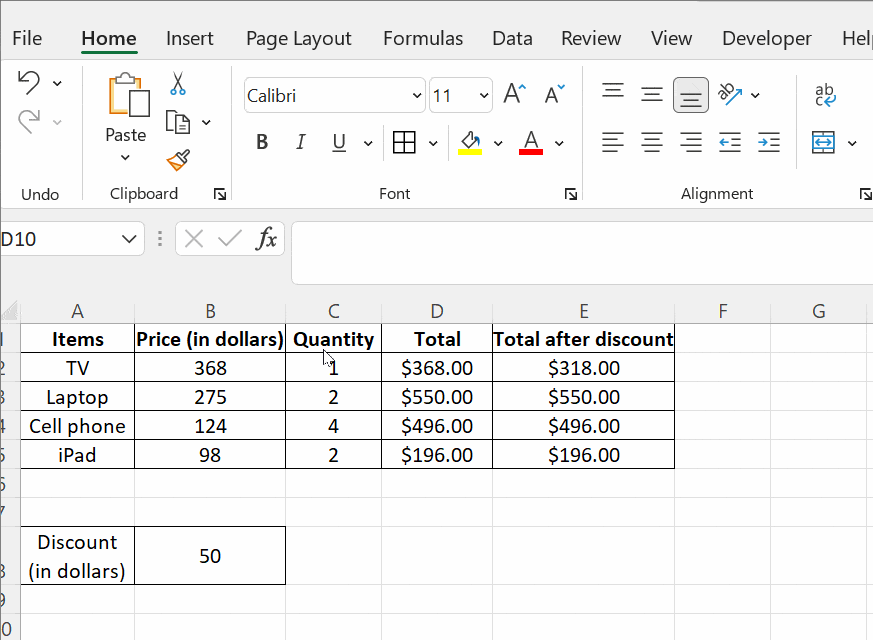Open the Name Box dropdown arrow
The height and width of the screenshot is (640, 873).
(128, 239)
